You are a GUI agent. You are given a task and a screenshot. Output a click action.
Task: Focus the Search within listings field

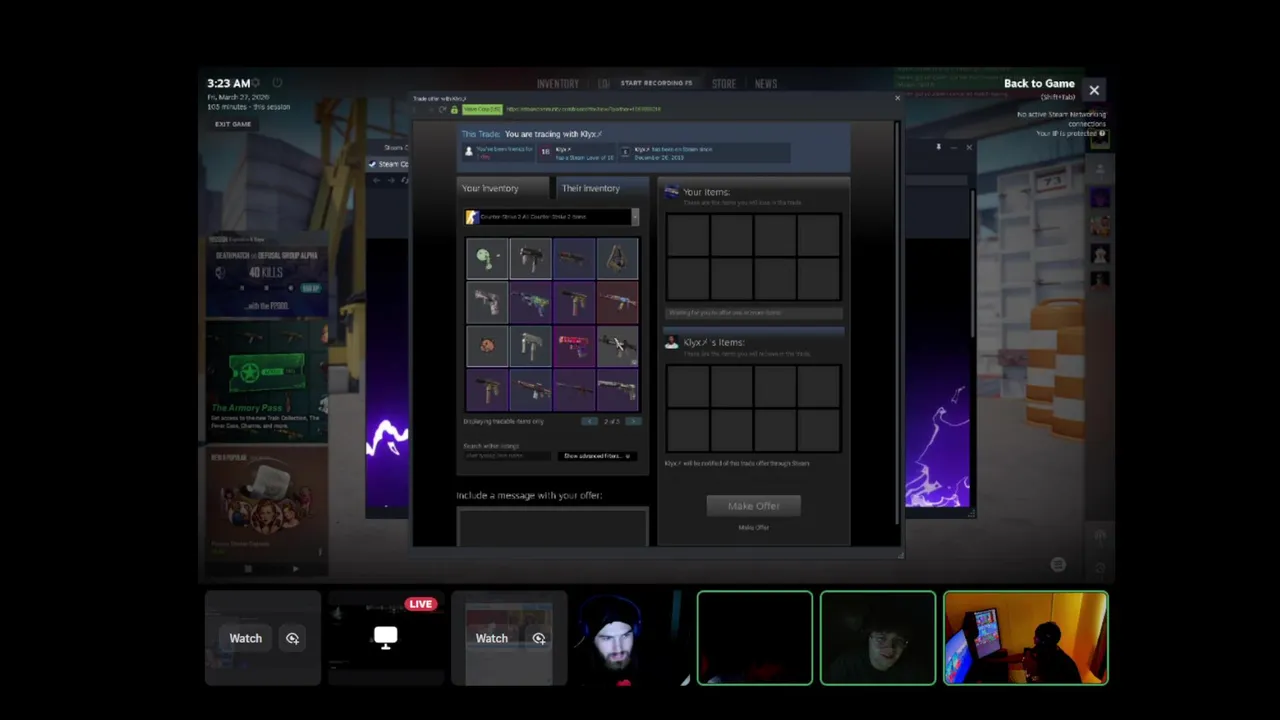point(507,456)
